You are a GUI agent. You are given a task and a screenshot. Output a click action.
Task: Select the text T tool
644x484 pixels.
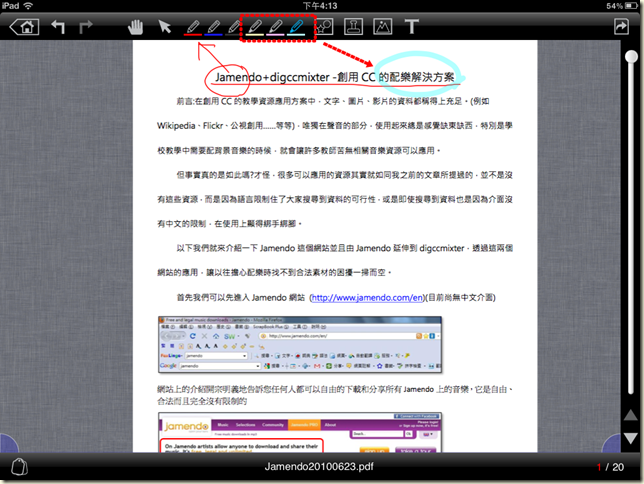(x=412, y=27)
